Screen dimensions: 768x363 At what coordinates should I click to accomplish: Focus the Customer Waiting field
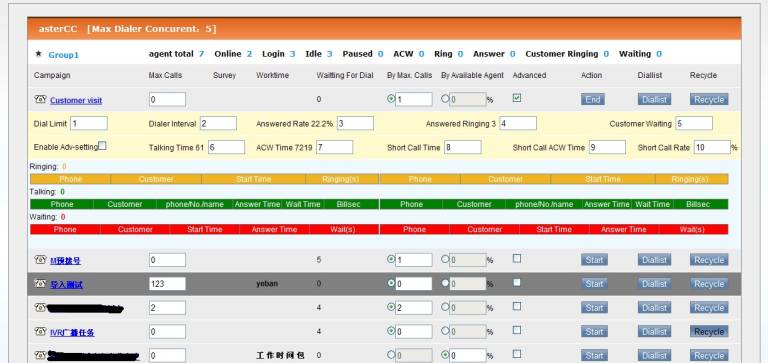(x=694, y=123)
